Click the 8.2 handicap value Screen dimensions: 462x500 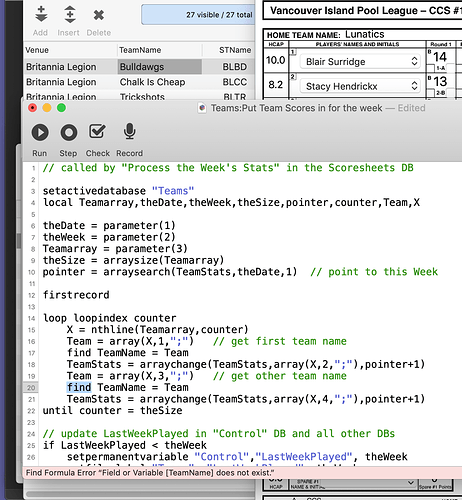276,85
